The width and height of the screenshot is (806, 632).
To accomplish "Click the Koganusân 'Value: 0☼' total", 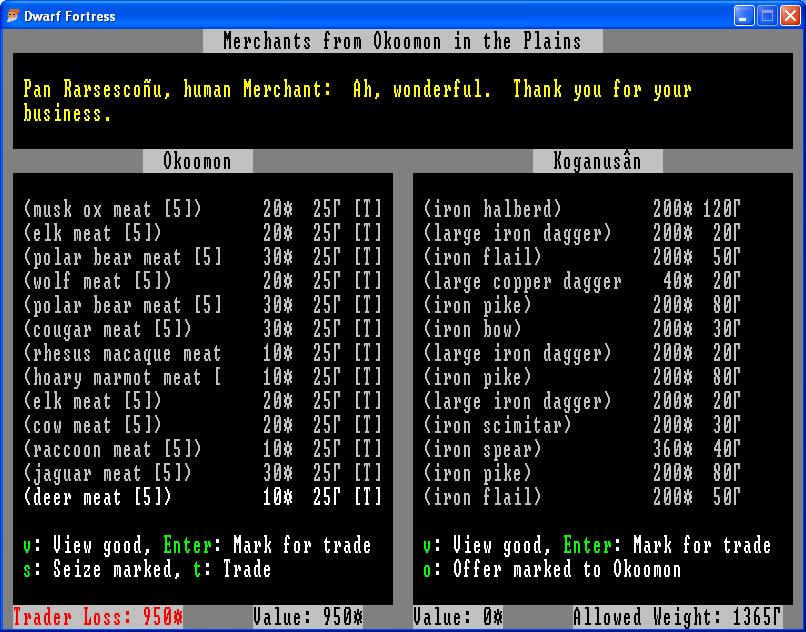I will (x=458, y=617).
